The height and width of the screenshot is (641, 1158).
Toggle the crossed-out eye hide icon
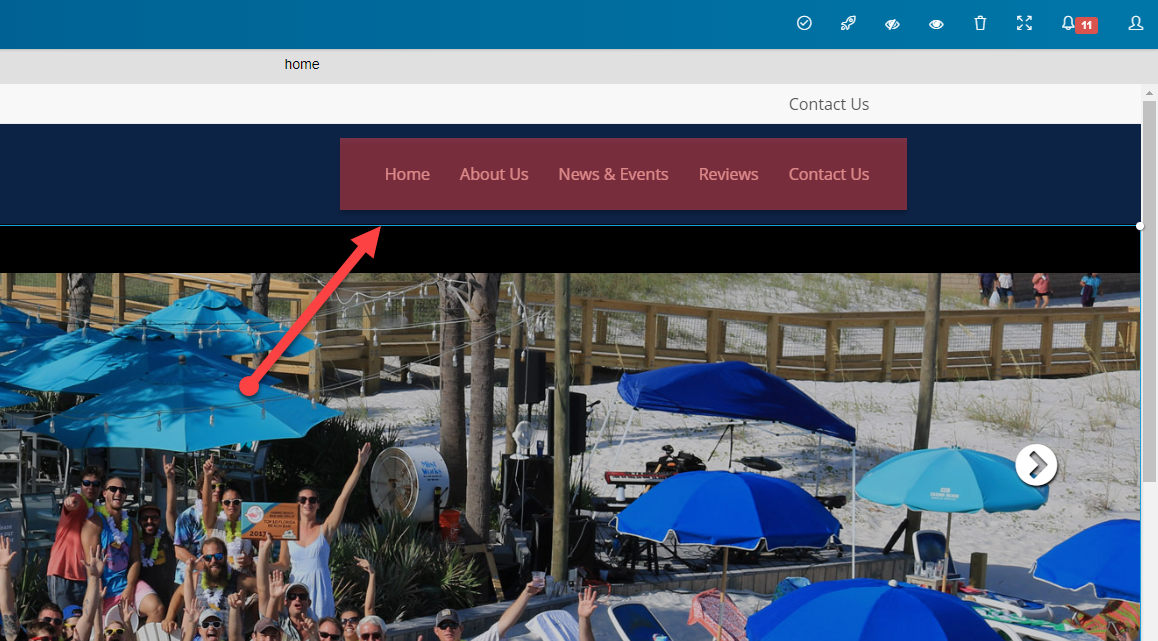[x=892, y=24]
